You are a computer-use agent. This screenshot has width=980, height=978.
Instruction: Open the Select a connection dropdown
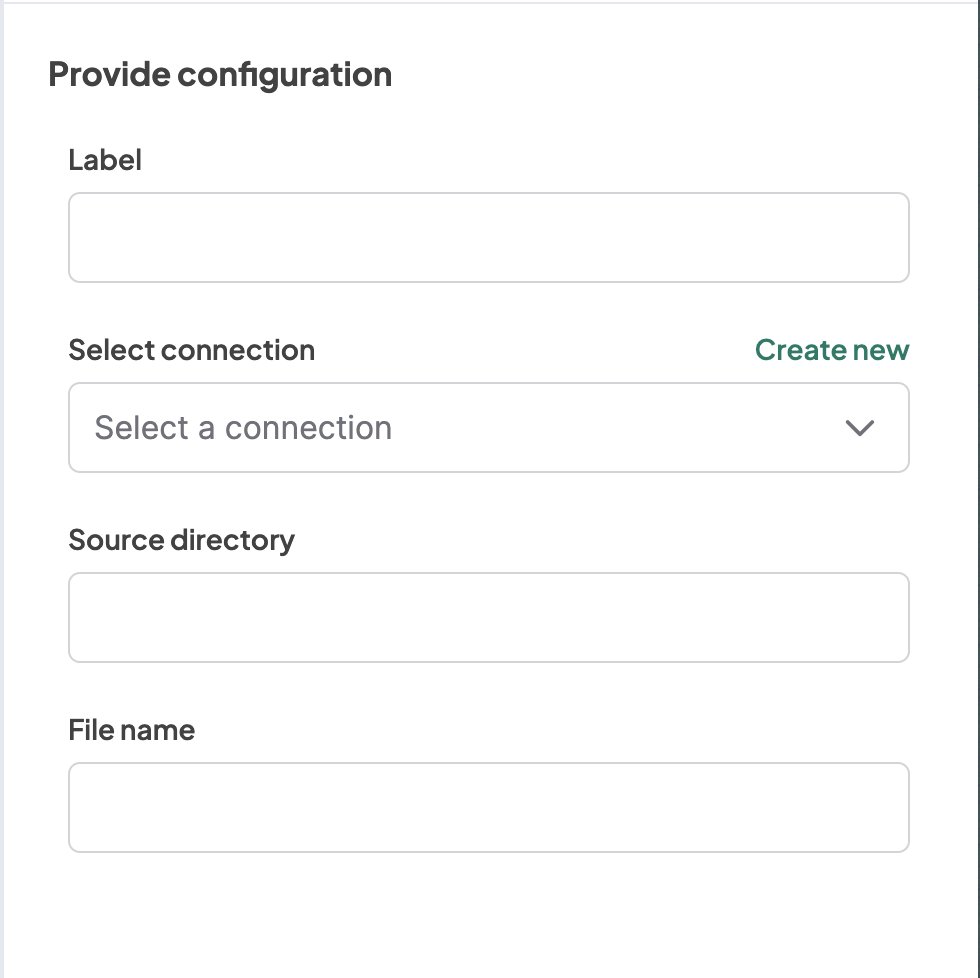pos(488,428)
